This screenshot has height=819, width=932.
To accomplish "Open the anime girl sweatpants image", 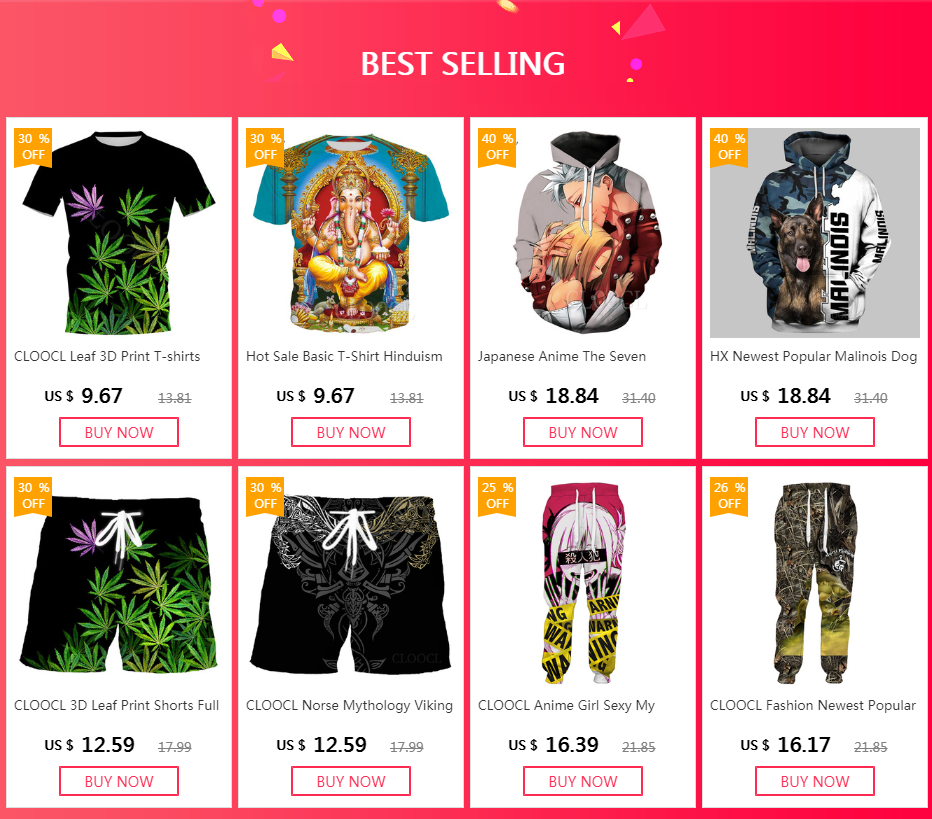I will (x=583, y=582).
